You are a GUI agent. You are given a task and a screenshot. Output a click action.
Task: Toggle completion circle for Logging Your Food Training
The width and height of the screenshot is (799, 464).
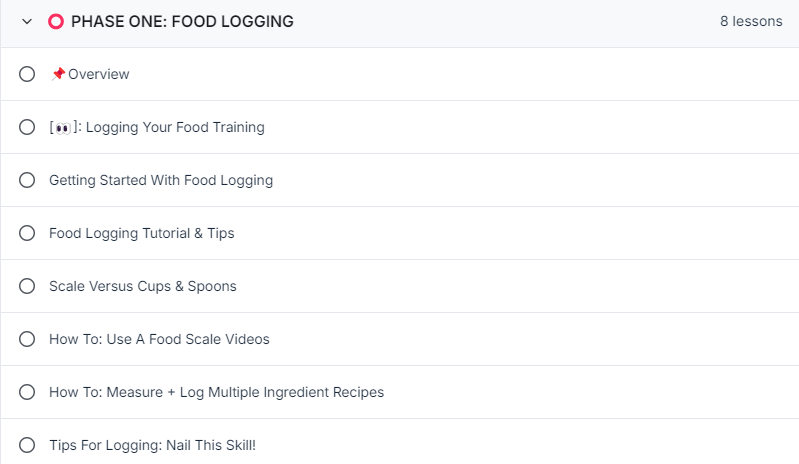point(27,127)
